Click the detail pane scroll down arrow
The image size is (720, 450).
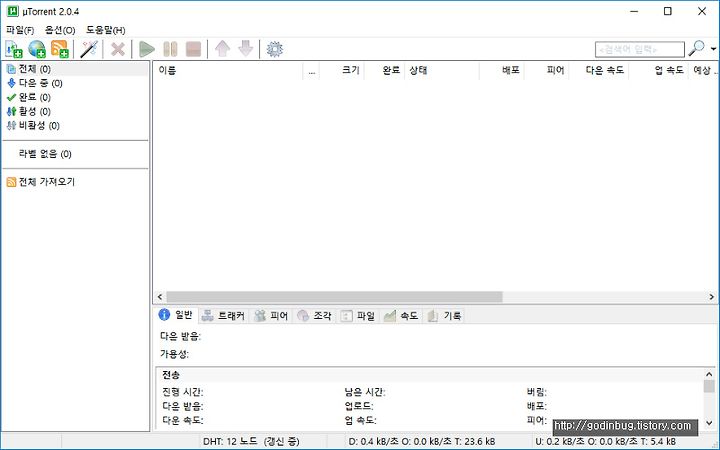709,423
